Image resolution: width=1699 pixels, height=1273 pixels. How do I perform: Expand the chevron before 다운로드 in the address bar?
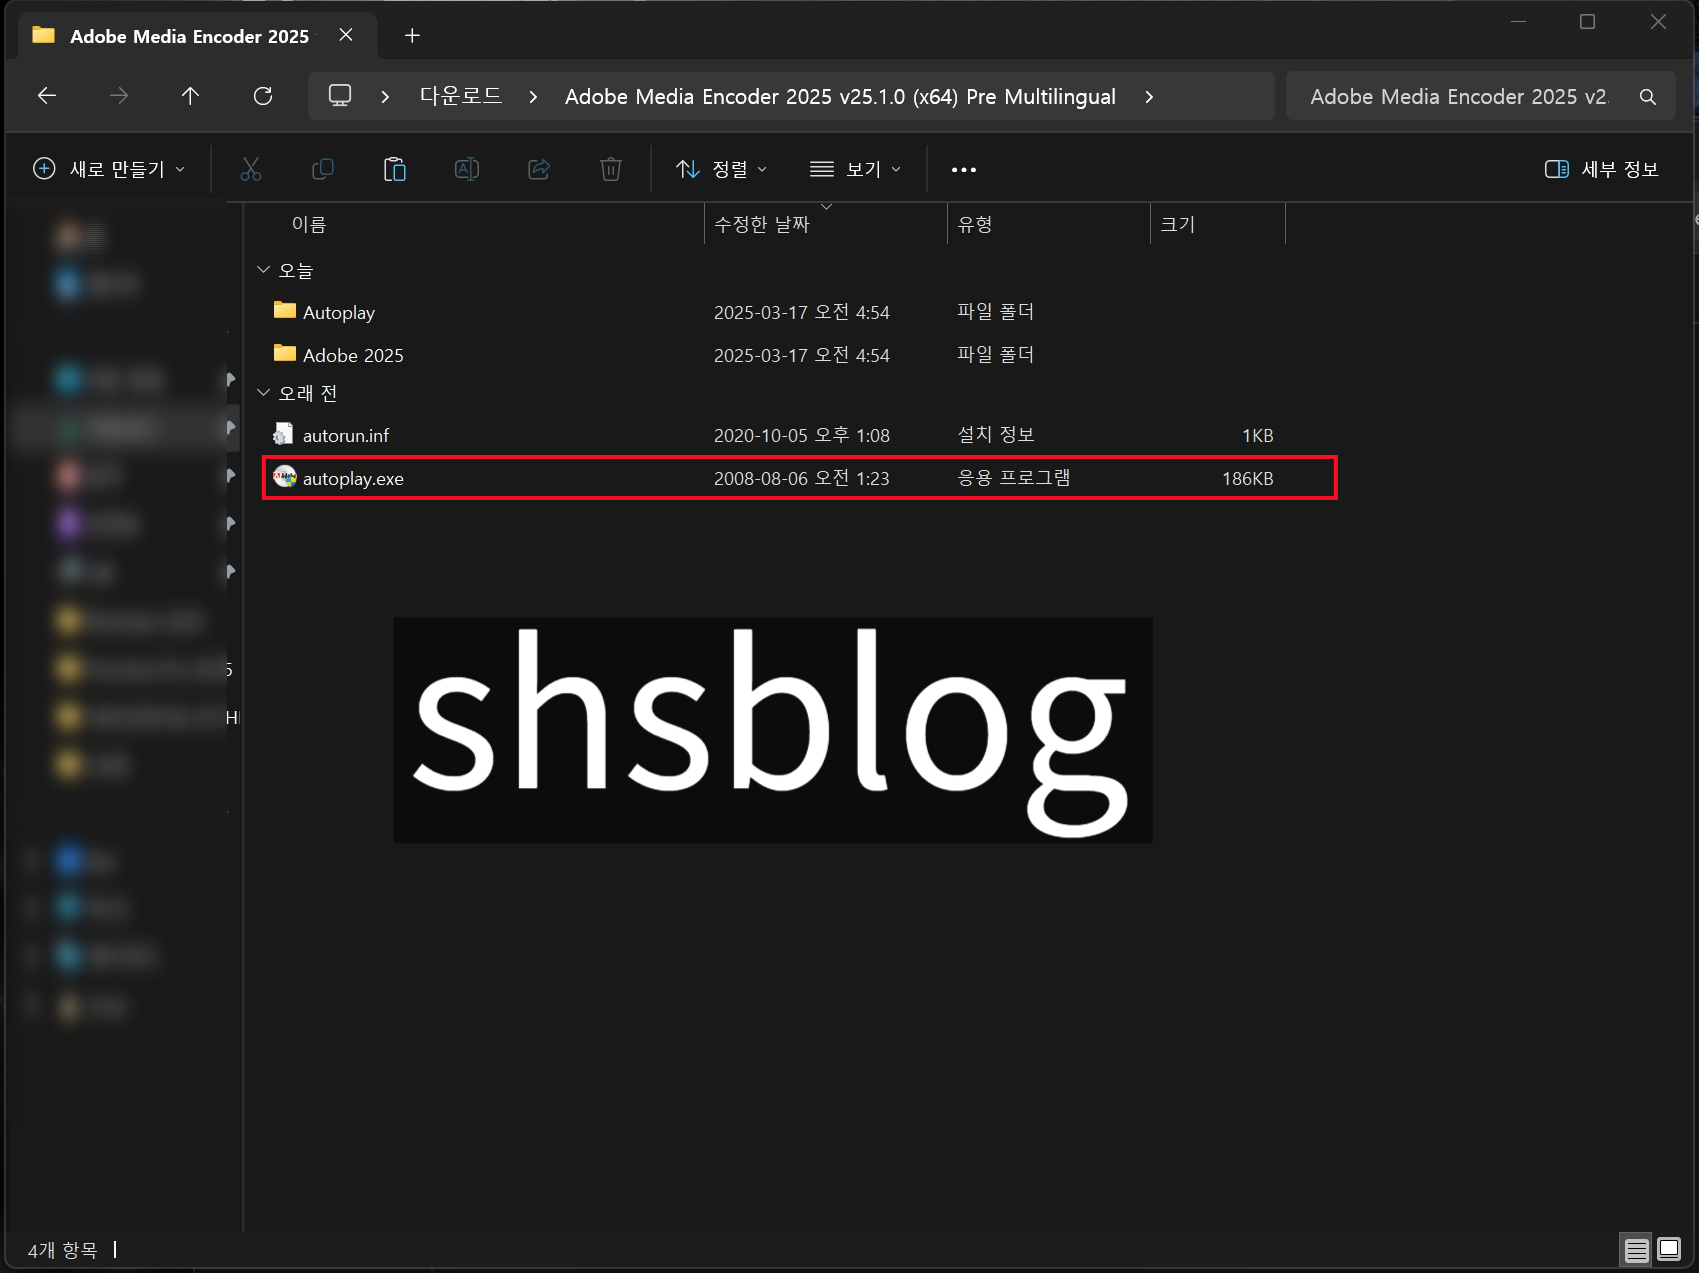385,97
